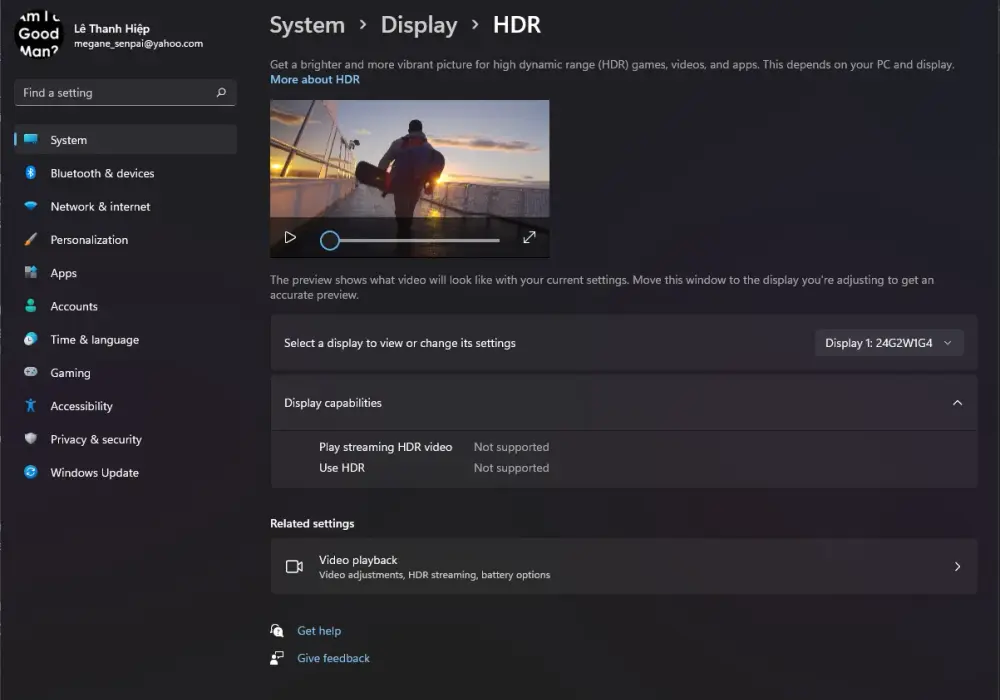Open Video playback via chevron arrow
The height and width of the screenshot is (700, 1000).
[x=957, y=567]
